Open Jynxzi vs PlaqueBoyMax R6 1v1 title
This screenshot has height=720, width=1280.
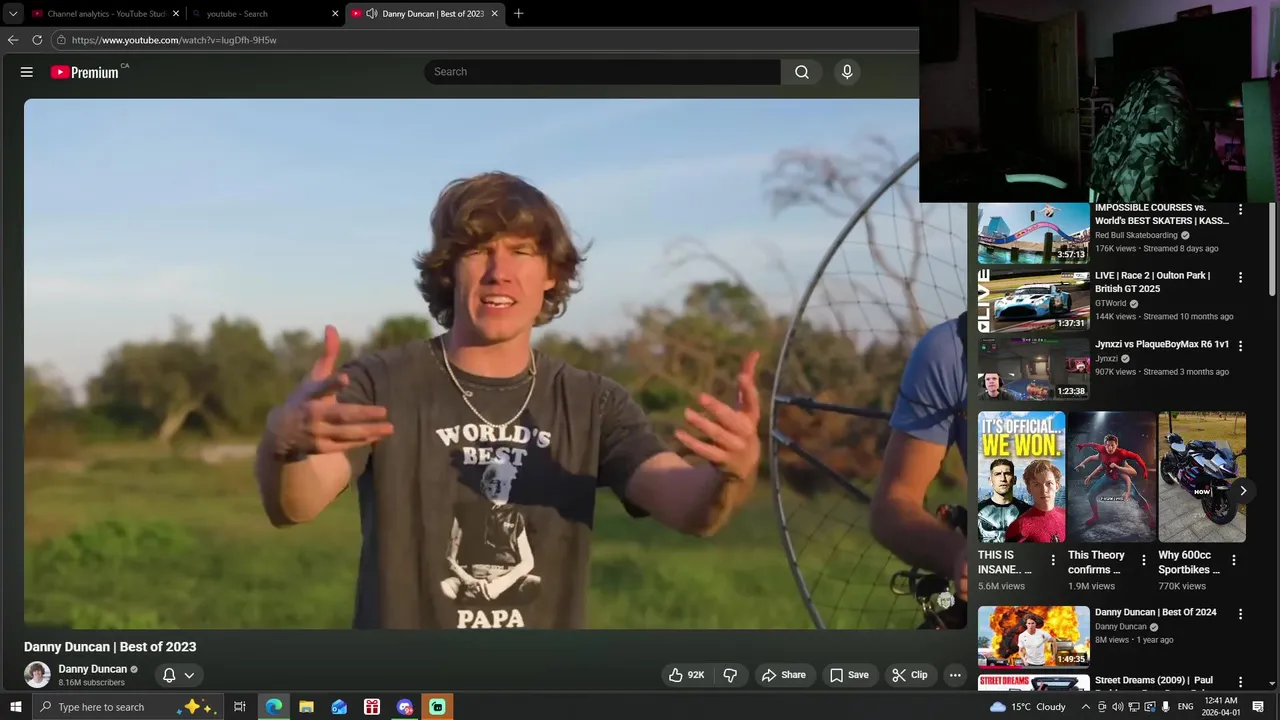(x=1162, y=344)
